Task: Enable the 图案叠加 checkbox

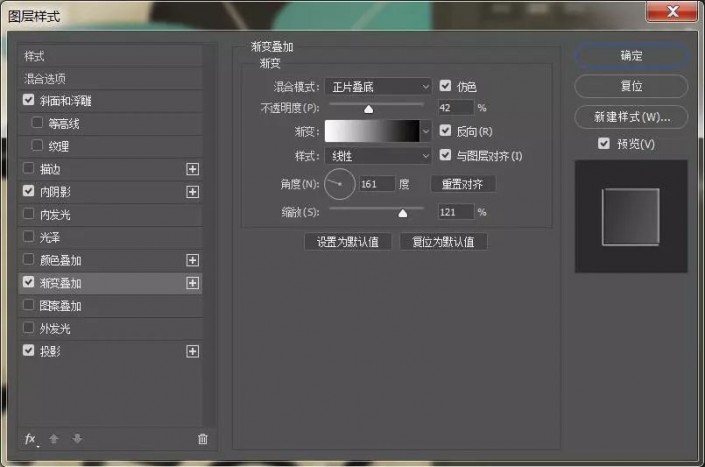Action: click(x=28, y=305)
